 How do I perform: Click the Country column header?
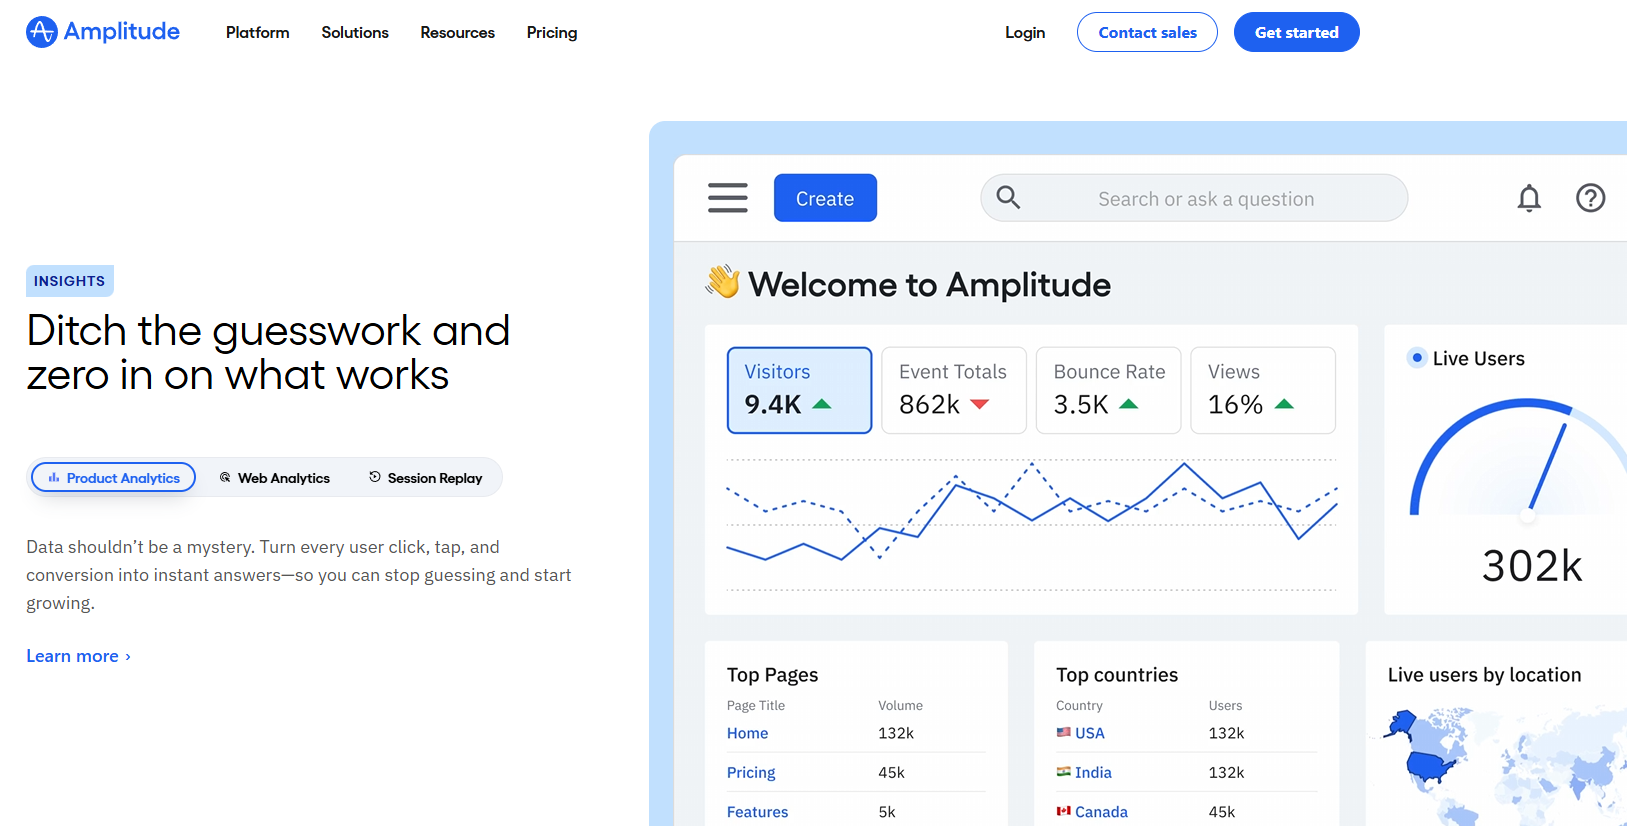1079,705
